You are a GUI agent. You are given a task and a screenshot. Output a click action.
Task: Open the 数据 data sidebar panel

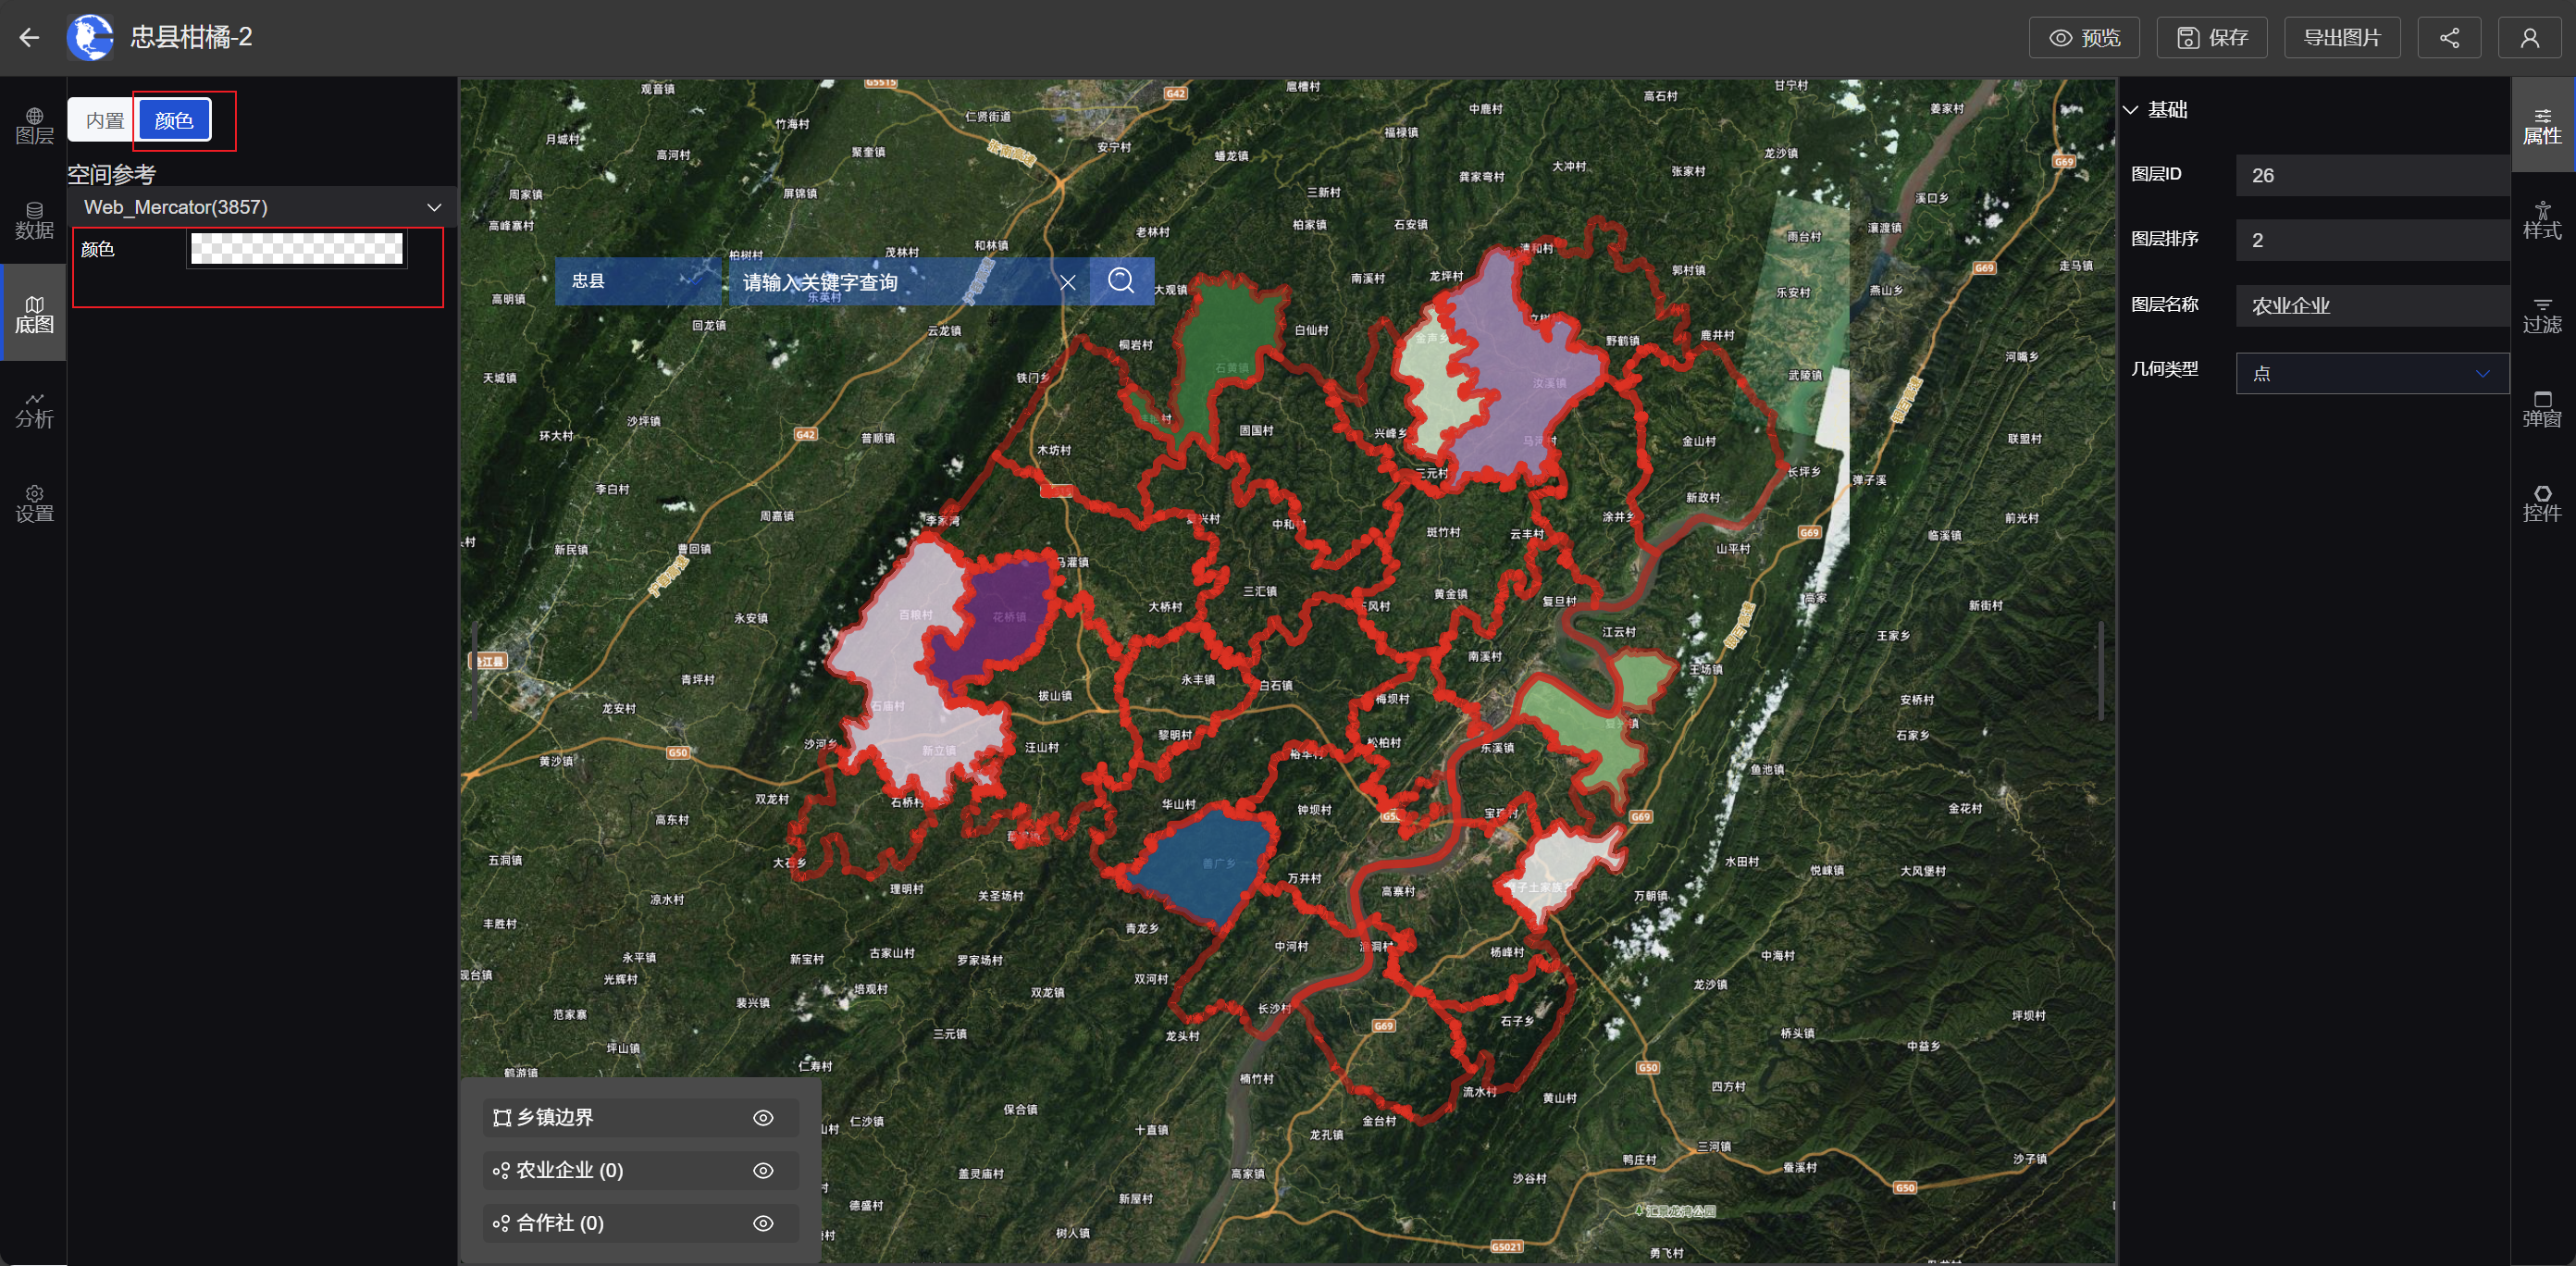coord(34,220)
